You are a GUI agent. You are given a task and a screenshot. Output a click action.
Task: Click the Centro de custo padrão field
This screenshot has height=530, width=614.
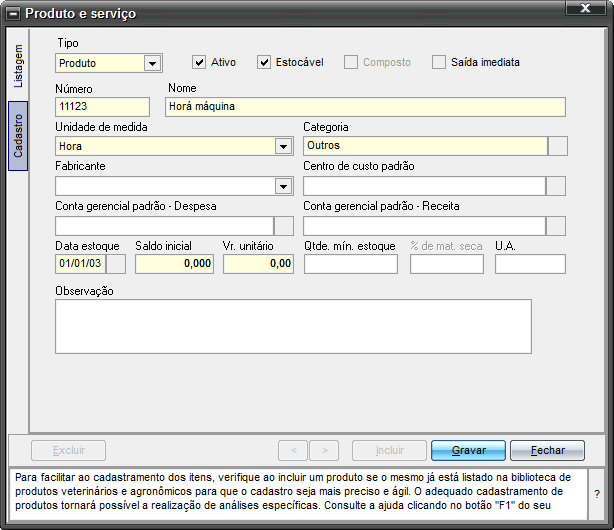coord(424,186)
